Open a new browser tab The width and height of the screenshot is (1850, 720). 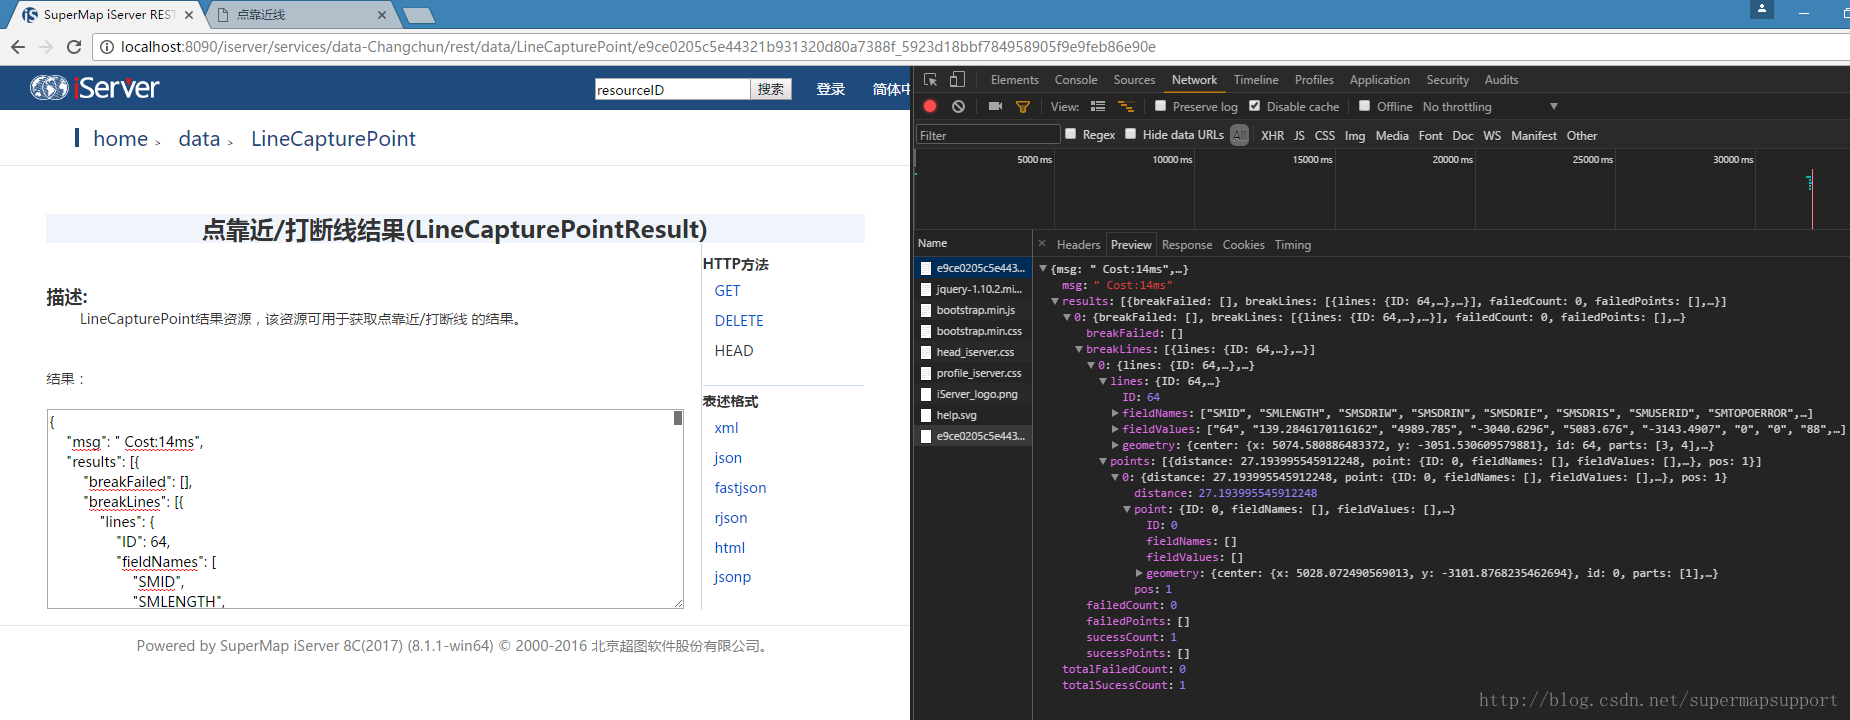(418, 15)
